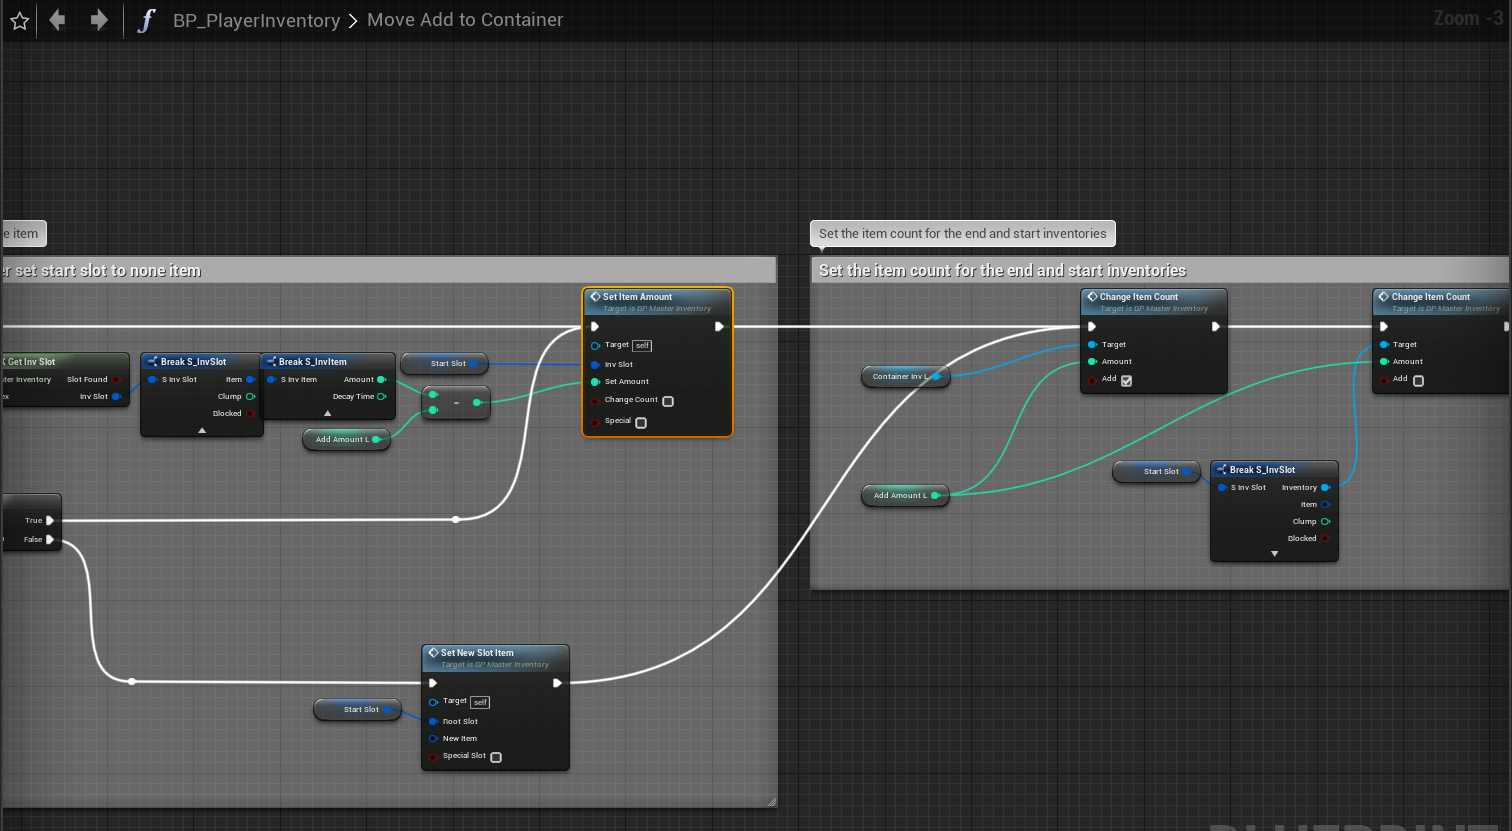The width and height of the screenshot is (1512, 831).
Task: Go back with the left arrow
Action: coord(58,20)
